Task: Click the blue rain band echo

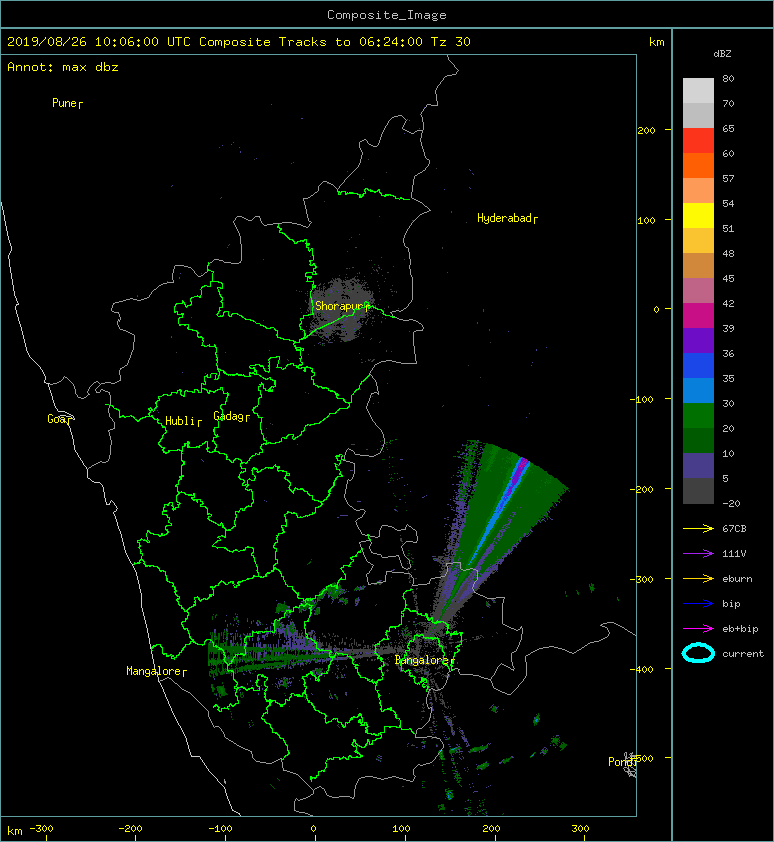Action: tap(500, 513)
